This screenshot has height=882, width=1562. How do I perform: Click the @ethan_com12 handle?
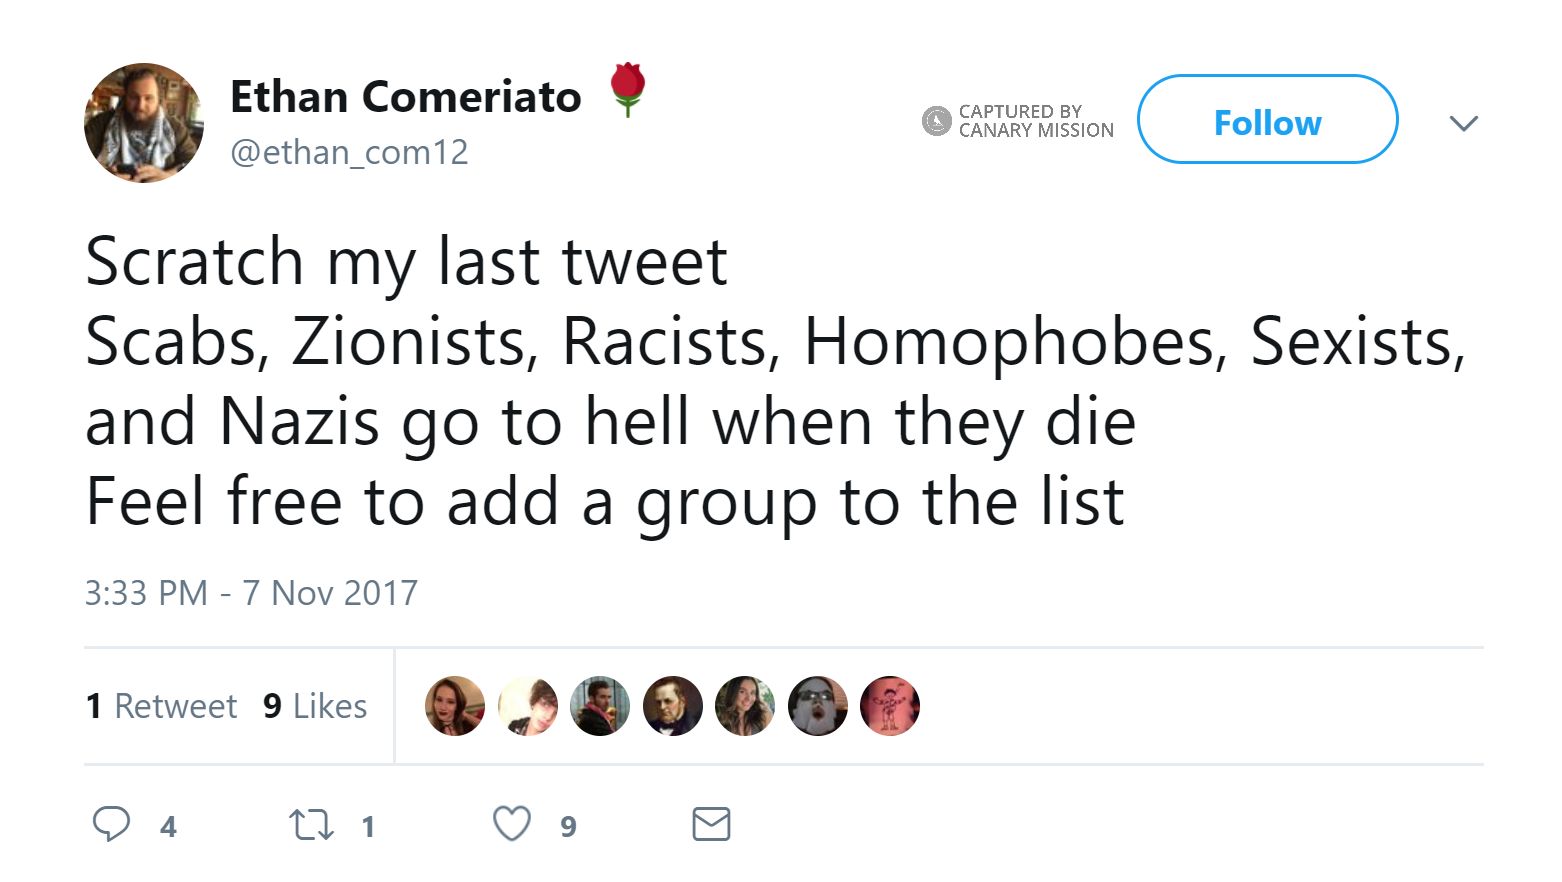[349, 152]
